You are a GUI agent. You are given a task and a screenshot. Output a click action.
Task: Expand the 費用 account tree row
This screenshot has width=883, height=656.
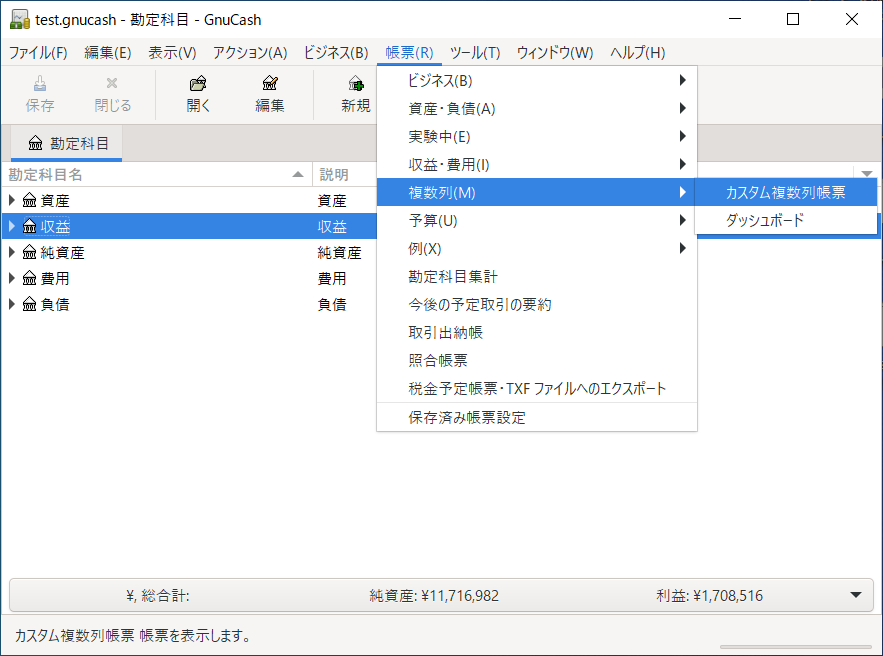point(11,278)
